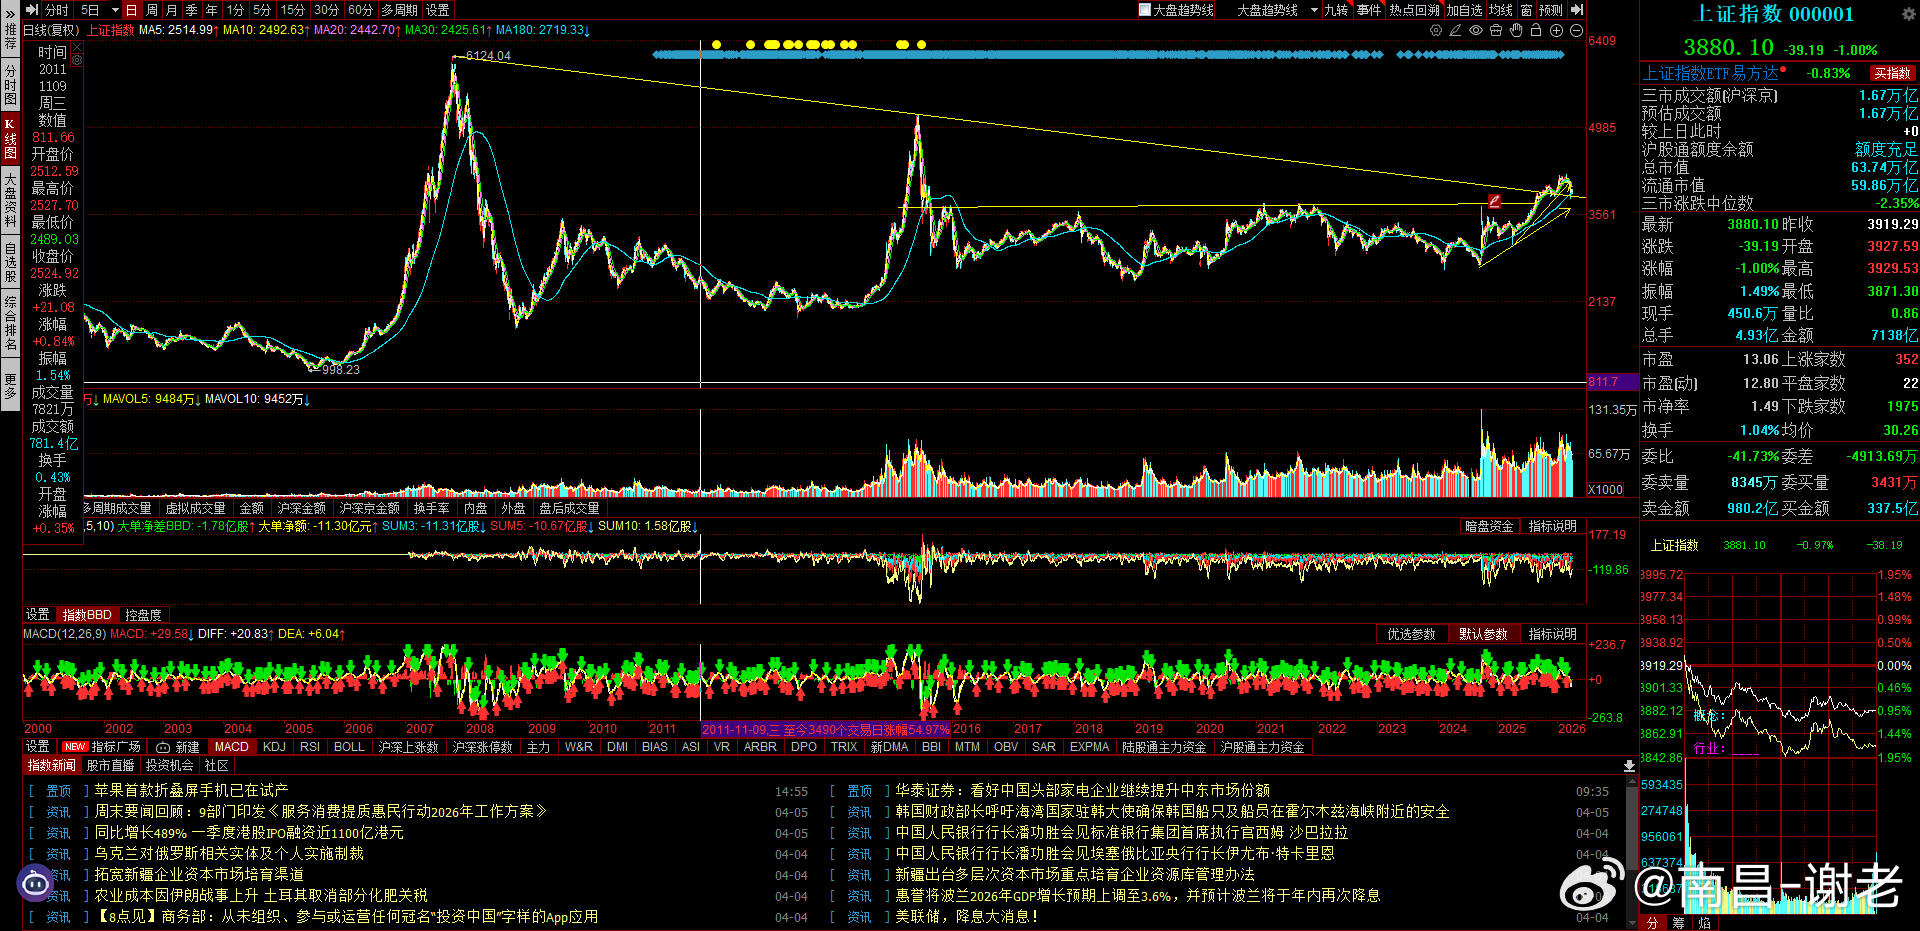Viewport: 1920px width, 931px height.
Task: Open the 多周期 multi-period view
Action: click(x=399, y=10)
